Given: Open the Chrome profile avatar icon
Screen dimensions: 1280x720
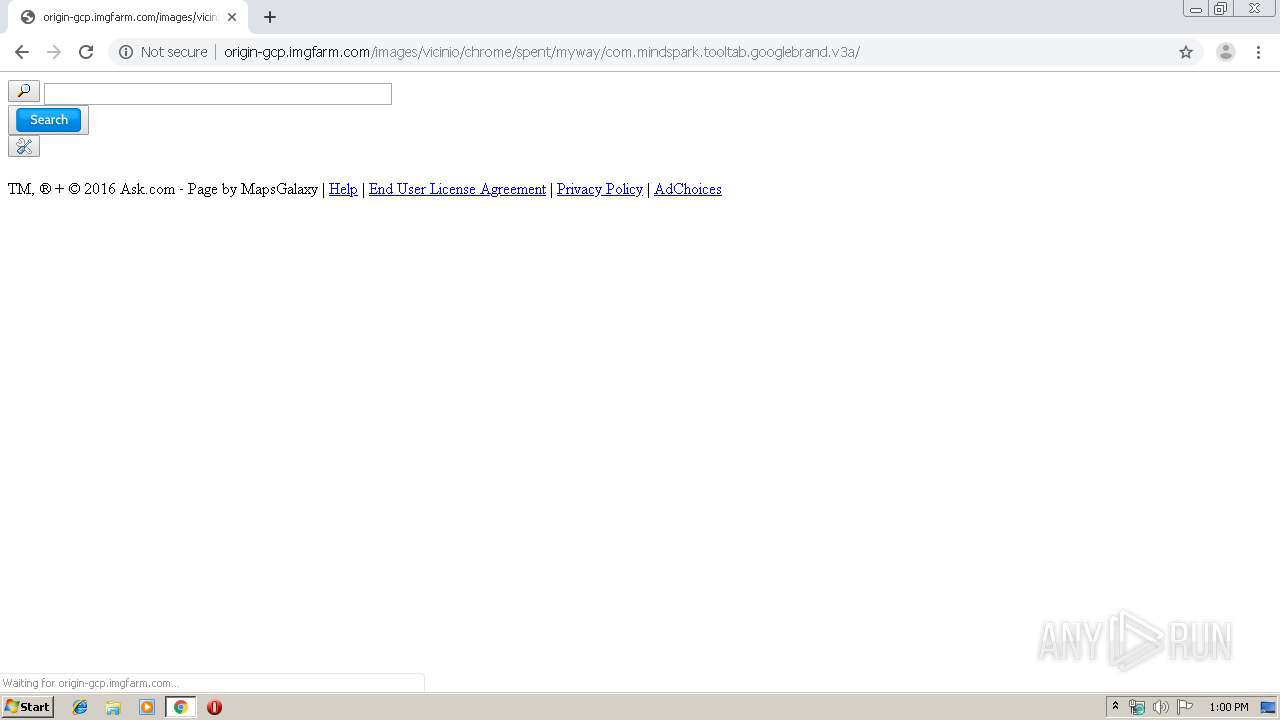Looking at the screenshot, I should pyautogui.click(x=1226, y=52).
